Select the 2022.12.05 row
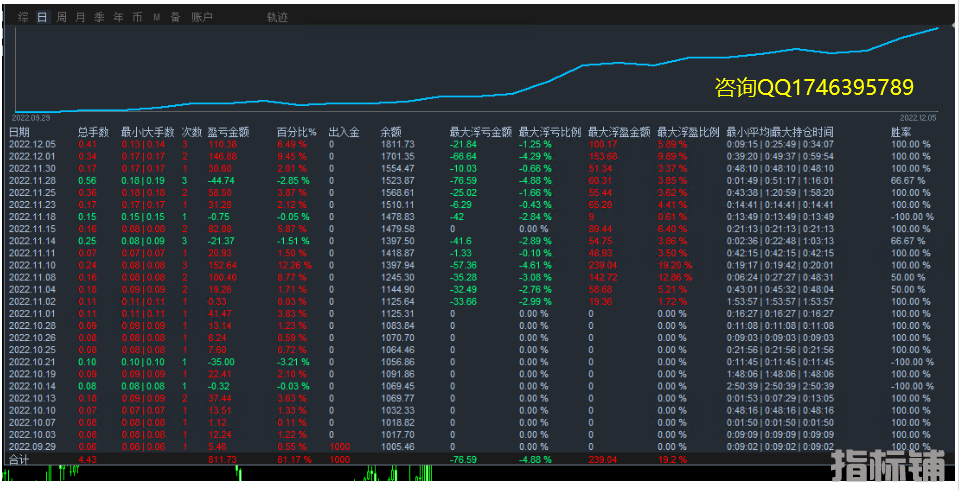Viewport: 959px width, 490px height. 33,144
